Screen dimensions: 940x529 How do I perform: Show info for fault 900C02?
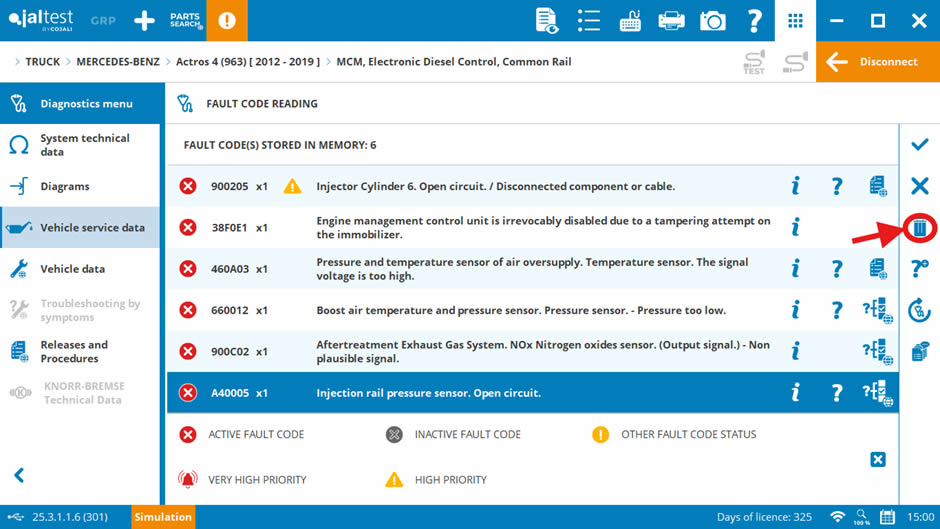(x=796, y=351)
